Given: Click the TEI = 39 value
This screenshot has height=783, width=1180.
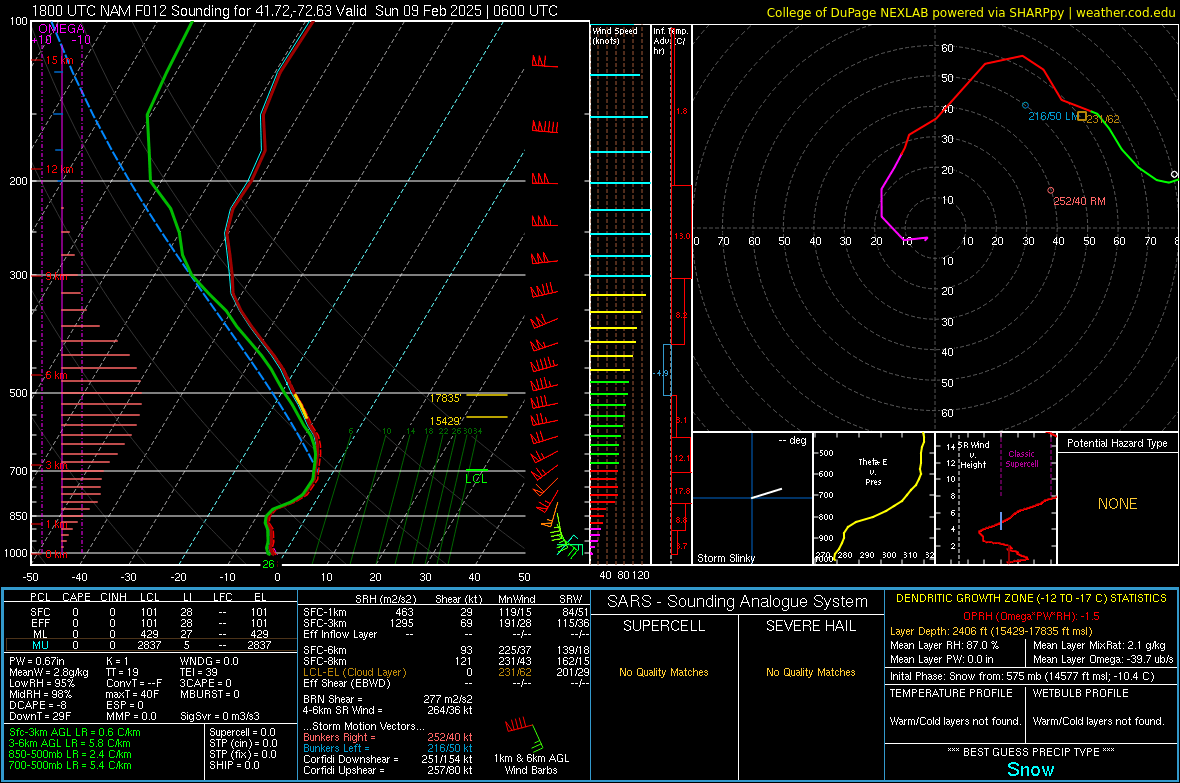Looking at the screenshot, I should [199, 672].
